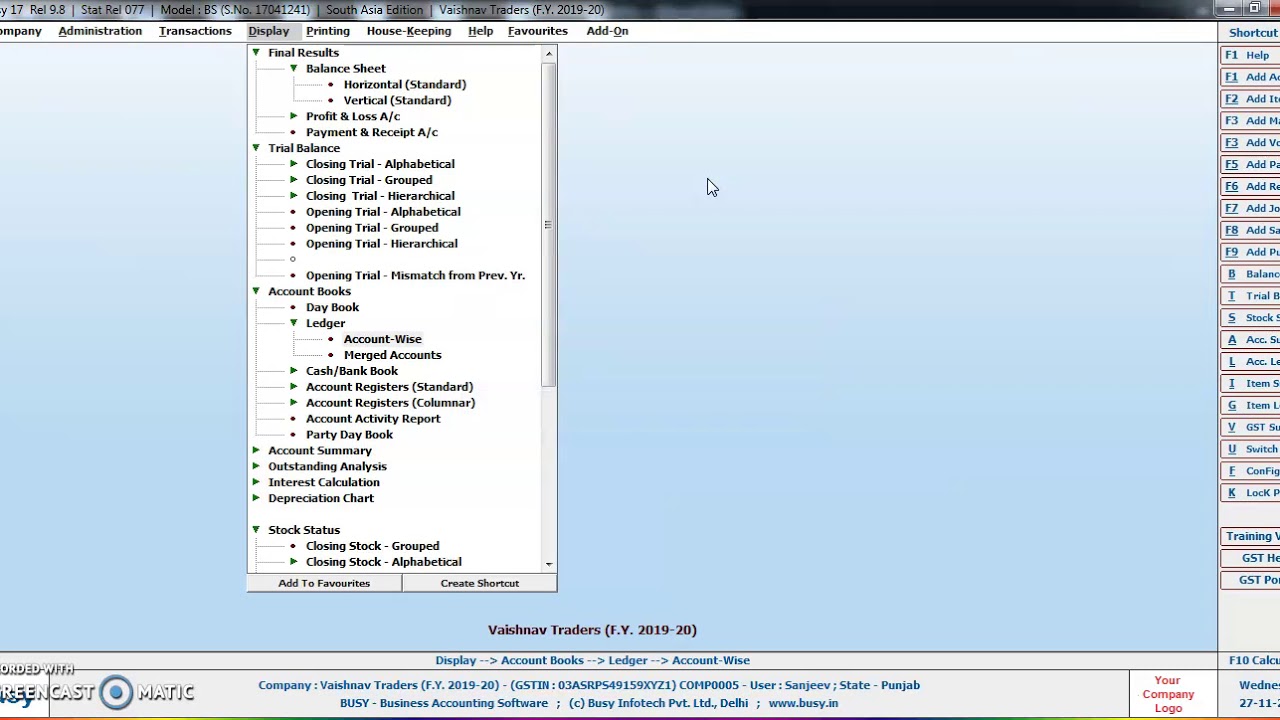Open the Transactions menu
1280x720 pixels.
click(x=195, y=31)
